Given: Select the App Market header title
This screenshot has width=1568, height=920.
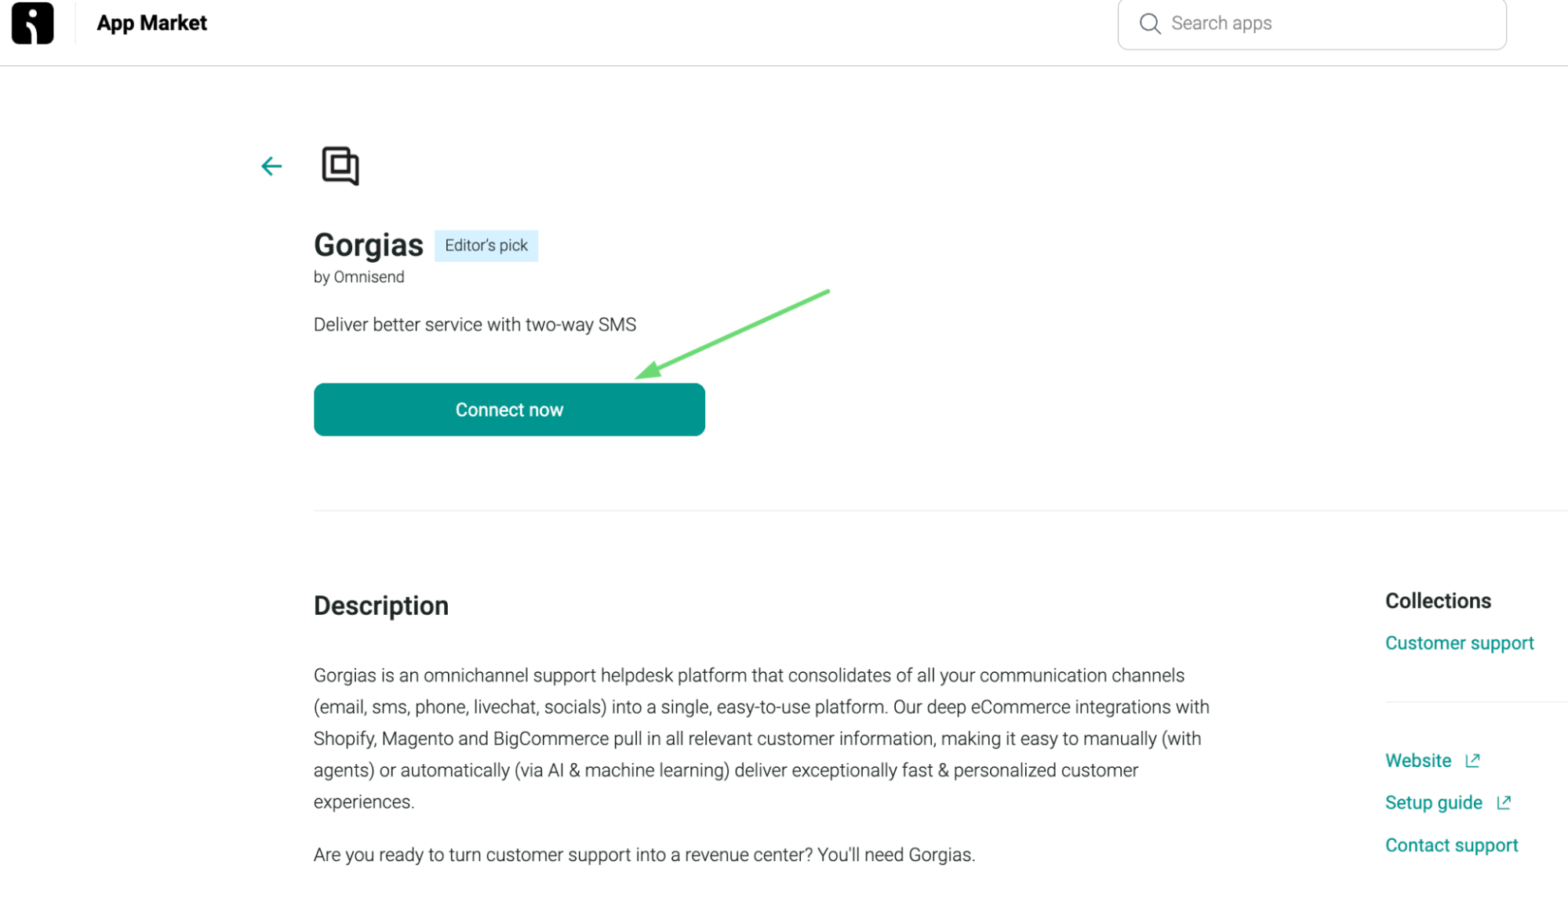Looking at the screenshot, I should pos(151,22).
